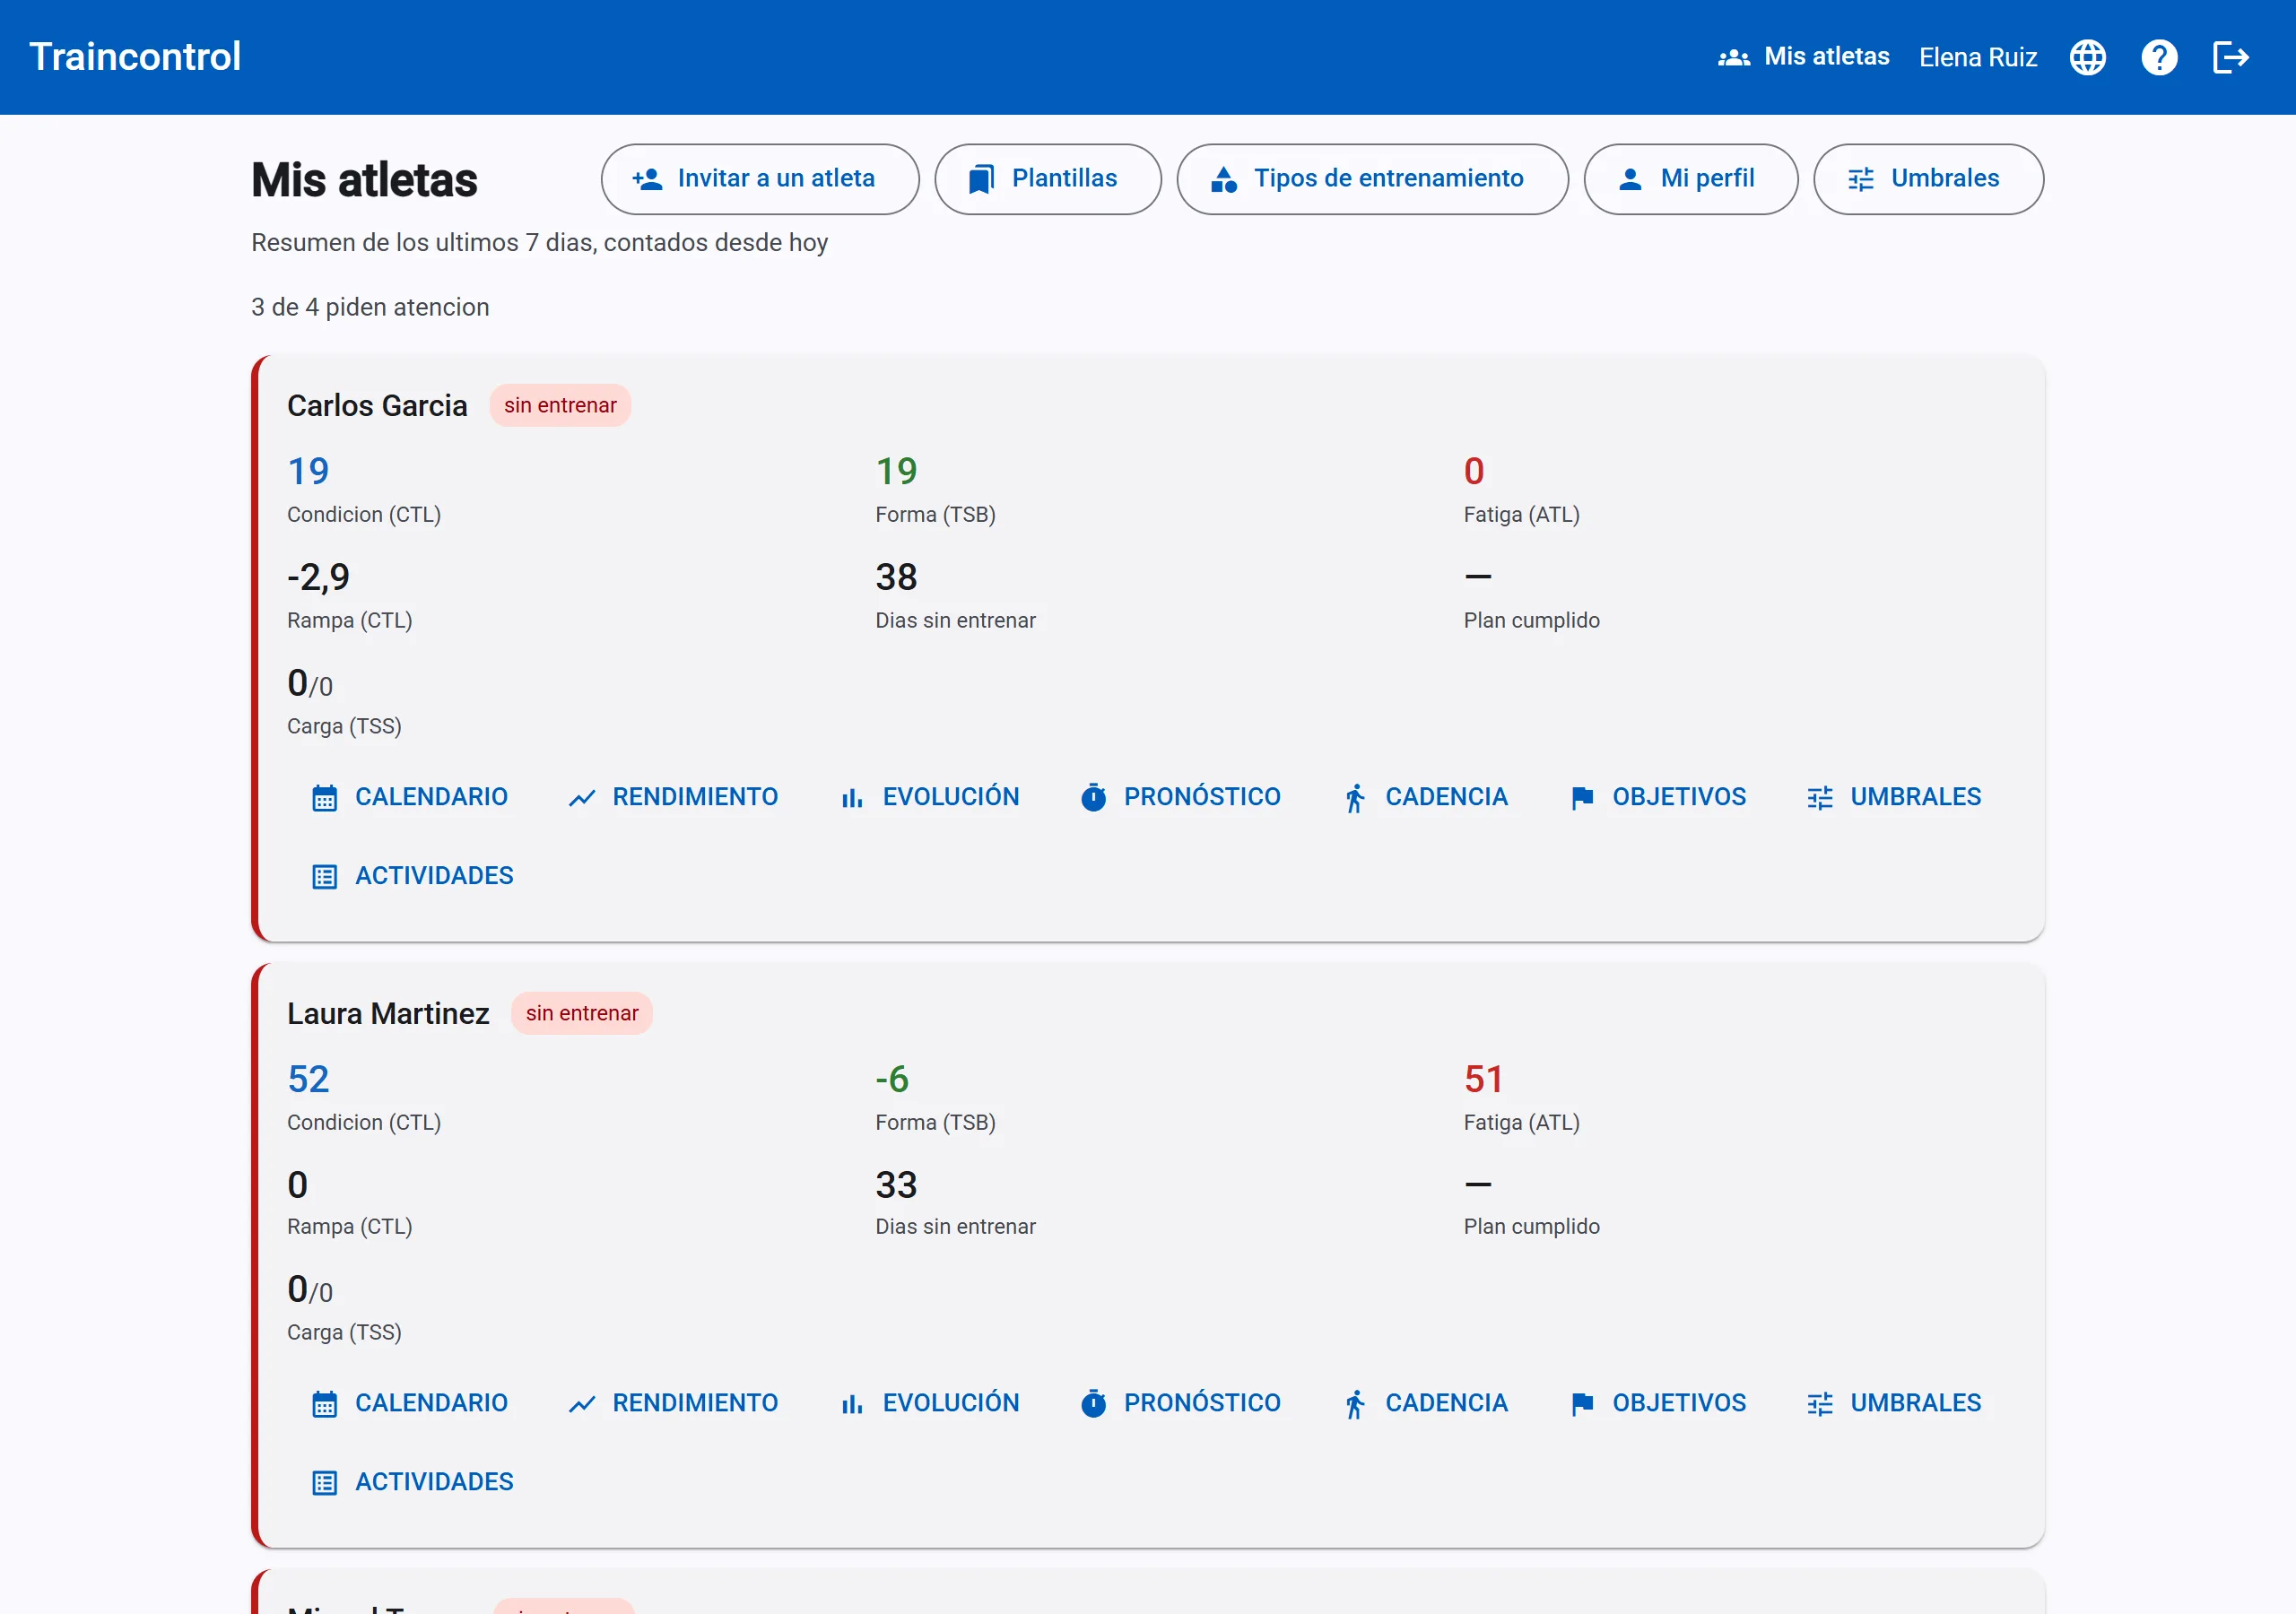Click the Traincontrol logo title
Screen dimensions: 2296x1614
tap(135, 57)
